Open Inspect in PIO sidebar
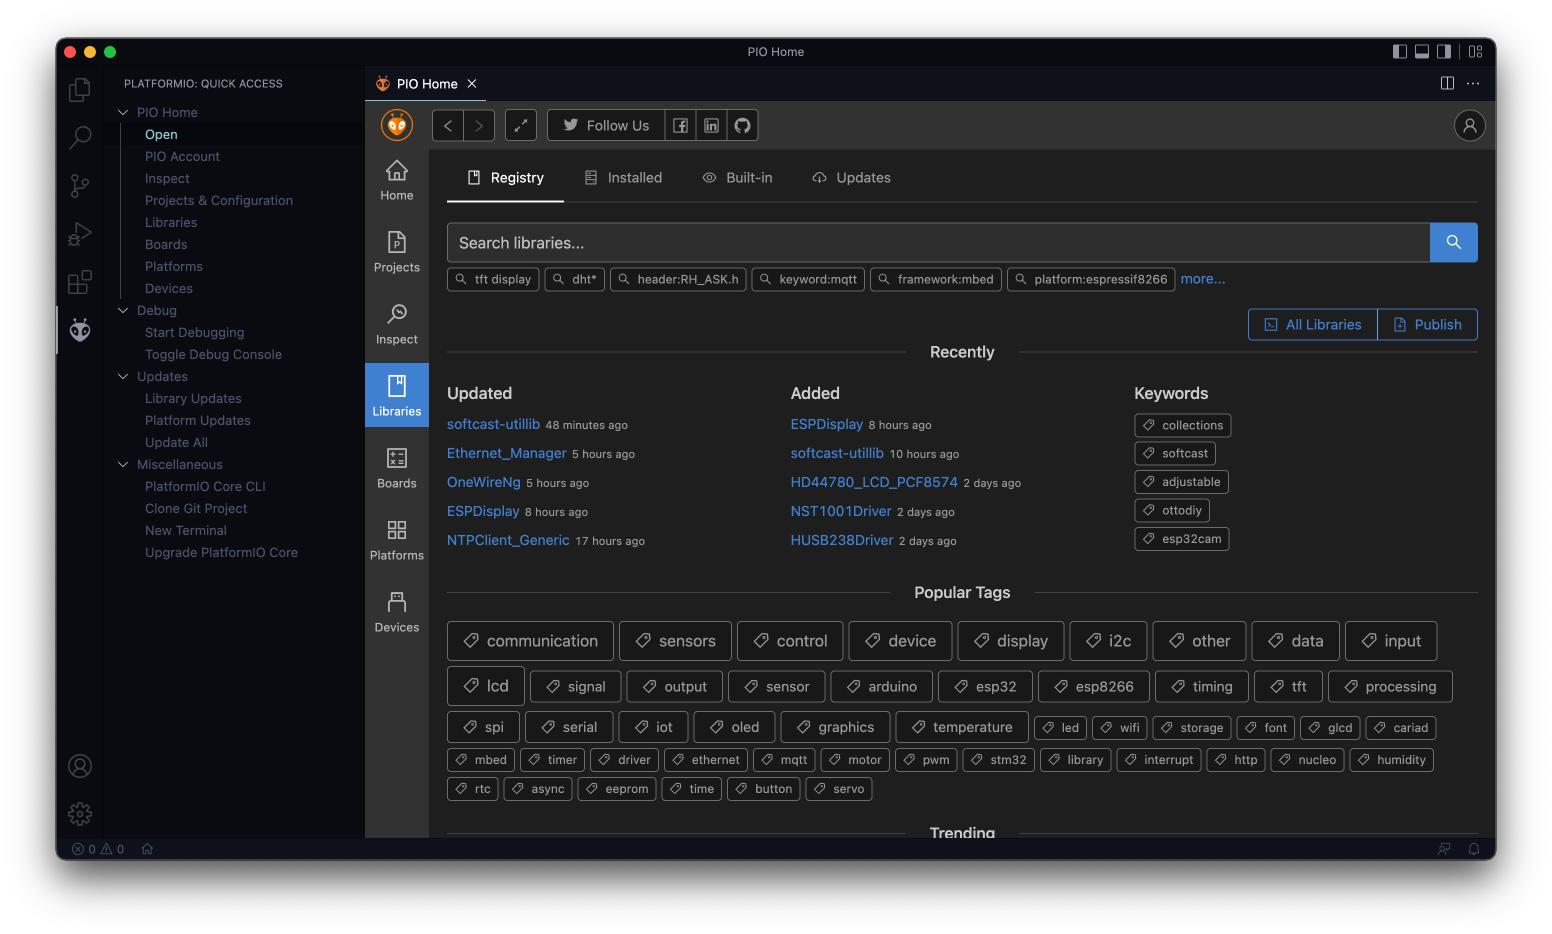Image resolution: width=1552 pixels, height=934 pixels. point(397,324)
